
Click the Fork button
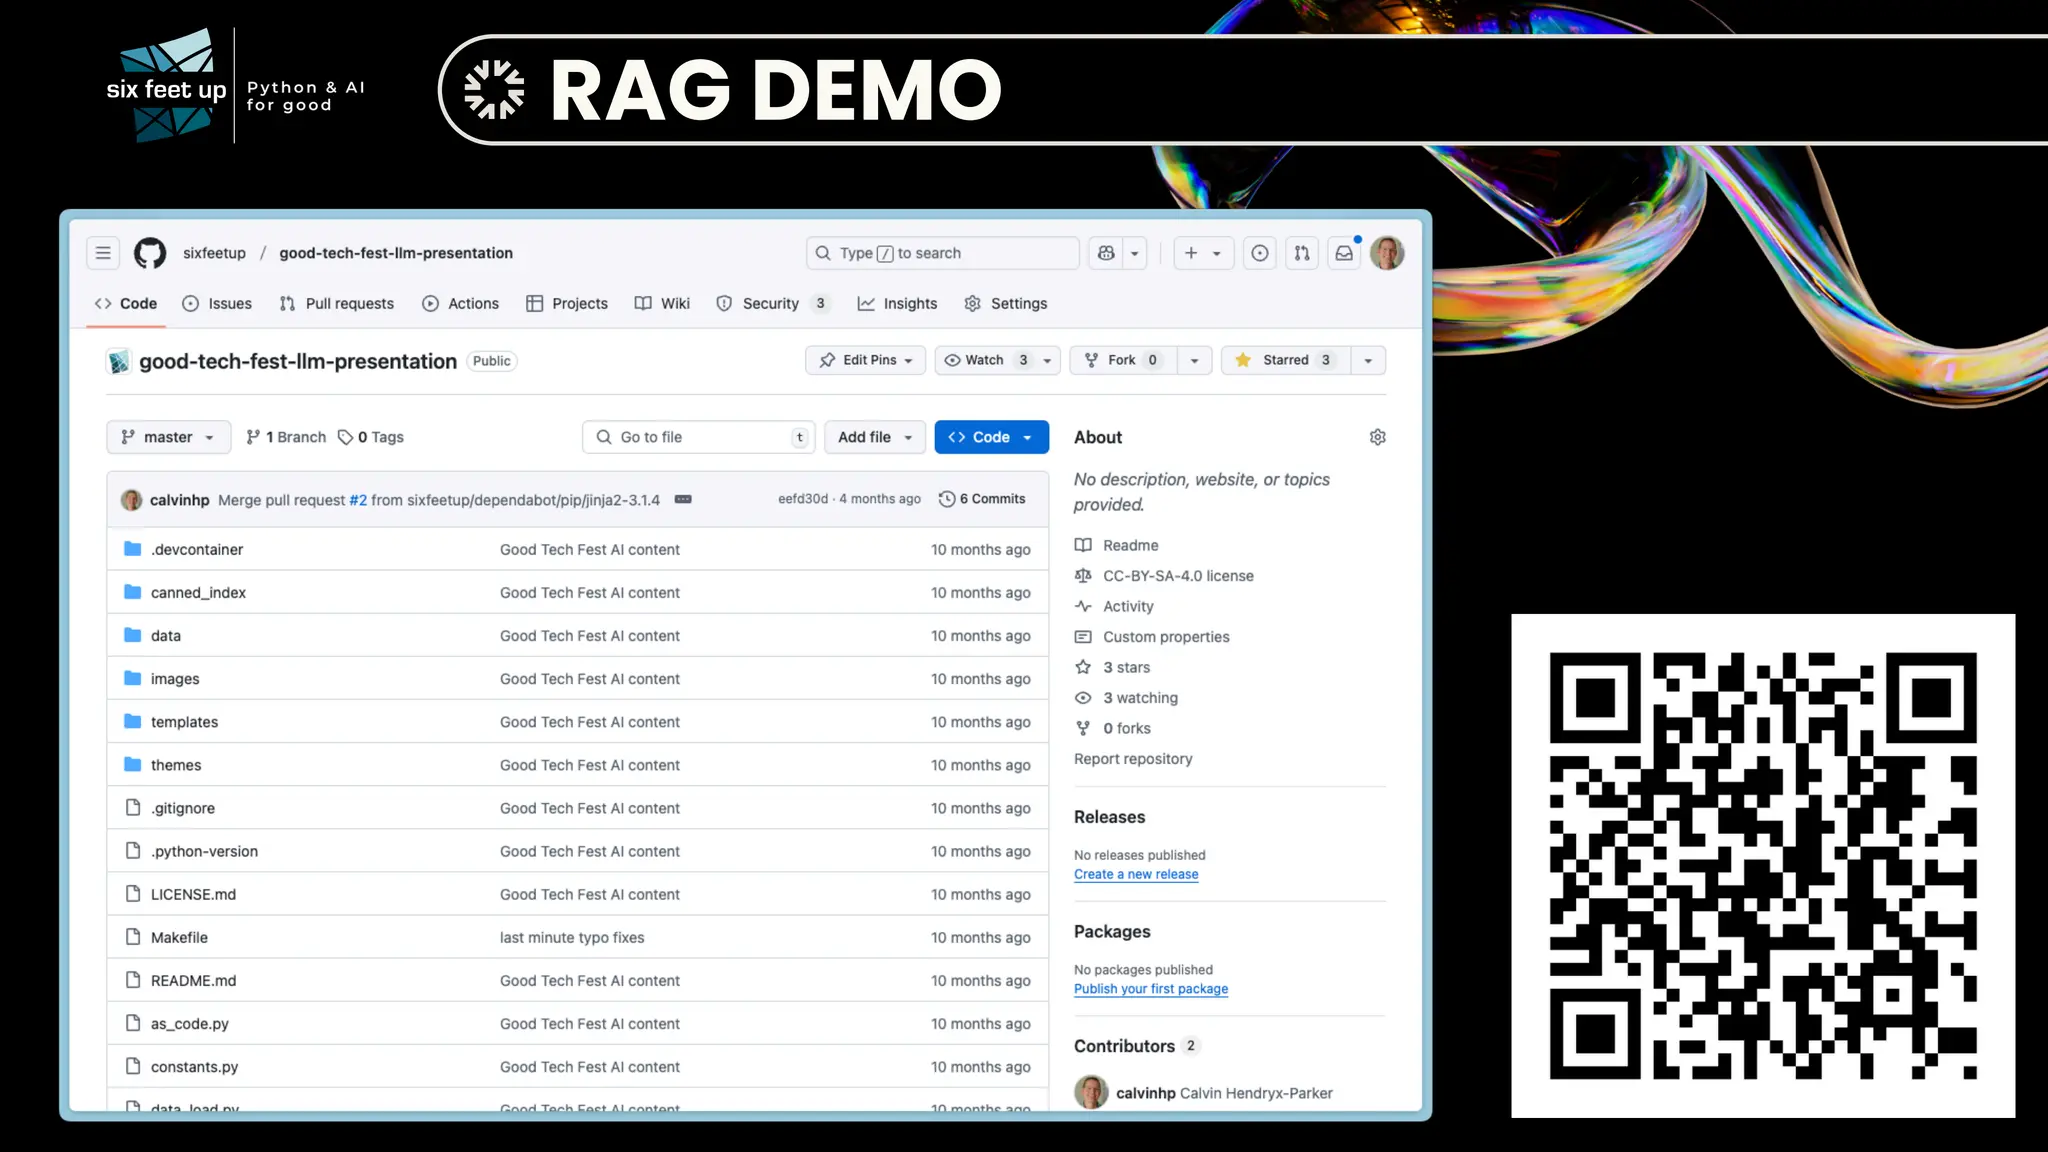coord(1123,360)
